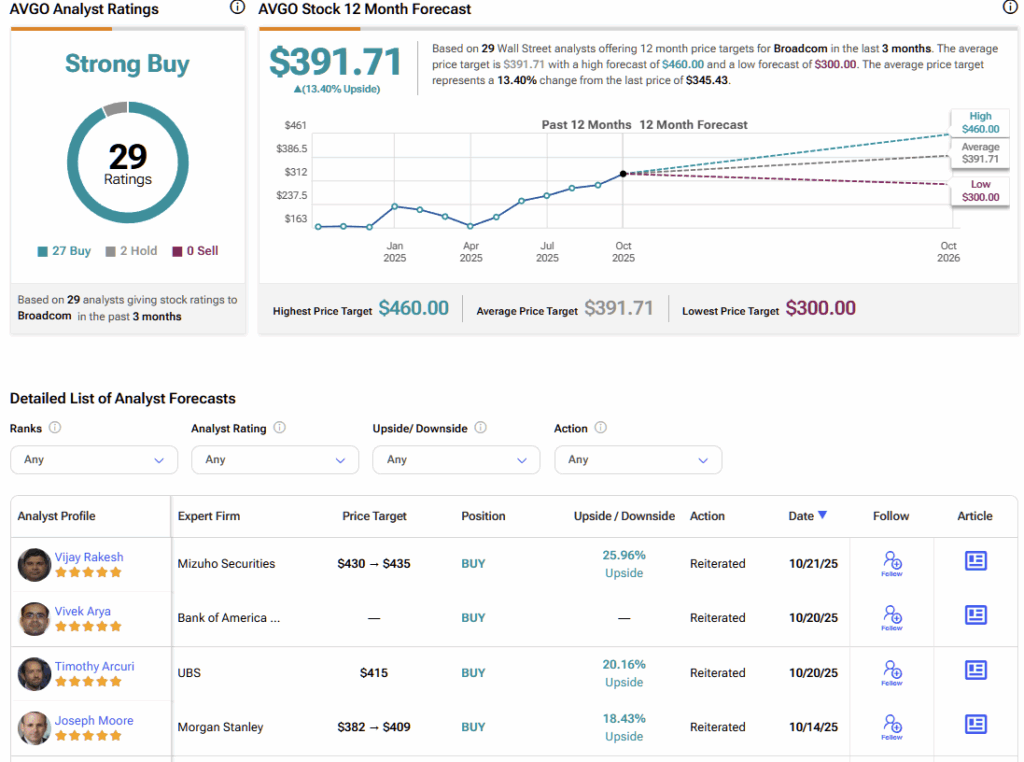The height and width of the screenshot is (762, 1024).
Task: Open Joseph Moore analyst profile link
Action: [94, 720]
